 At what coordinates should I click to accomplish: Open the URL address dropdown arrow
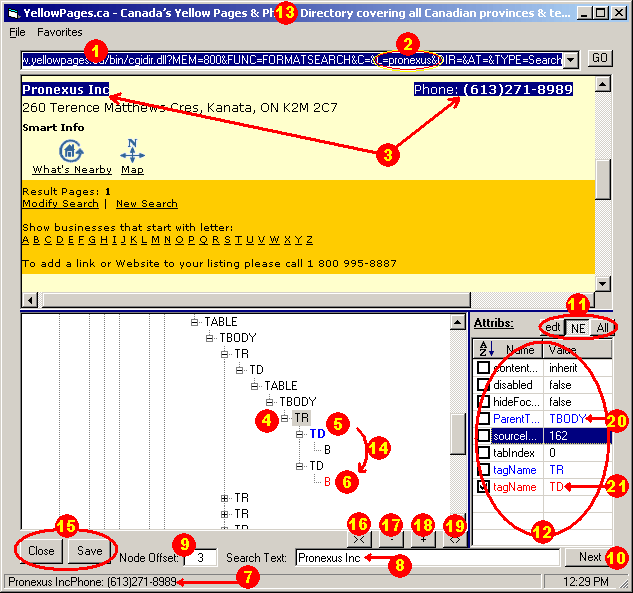coord(570,60)
